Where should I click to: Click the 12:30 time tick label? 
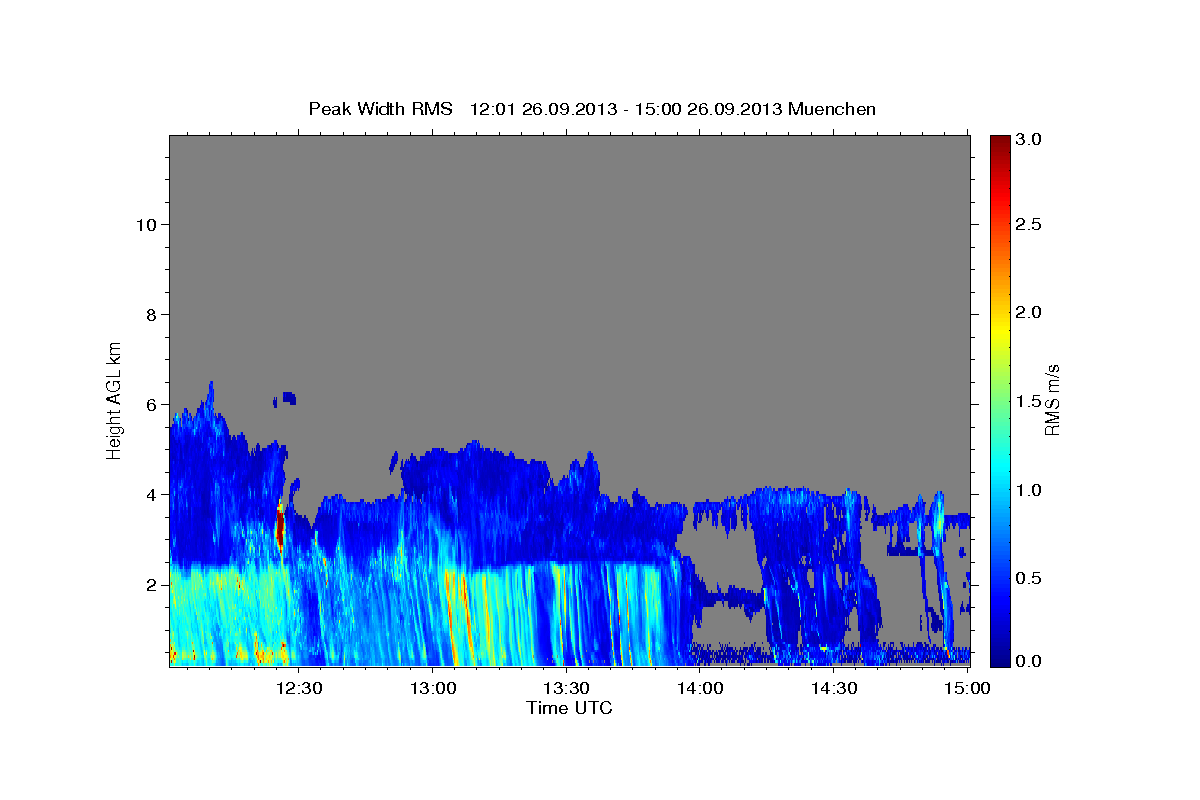(x=299, y=688)
